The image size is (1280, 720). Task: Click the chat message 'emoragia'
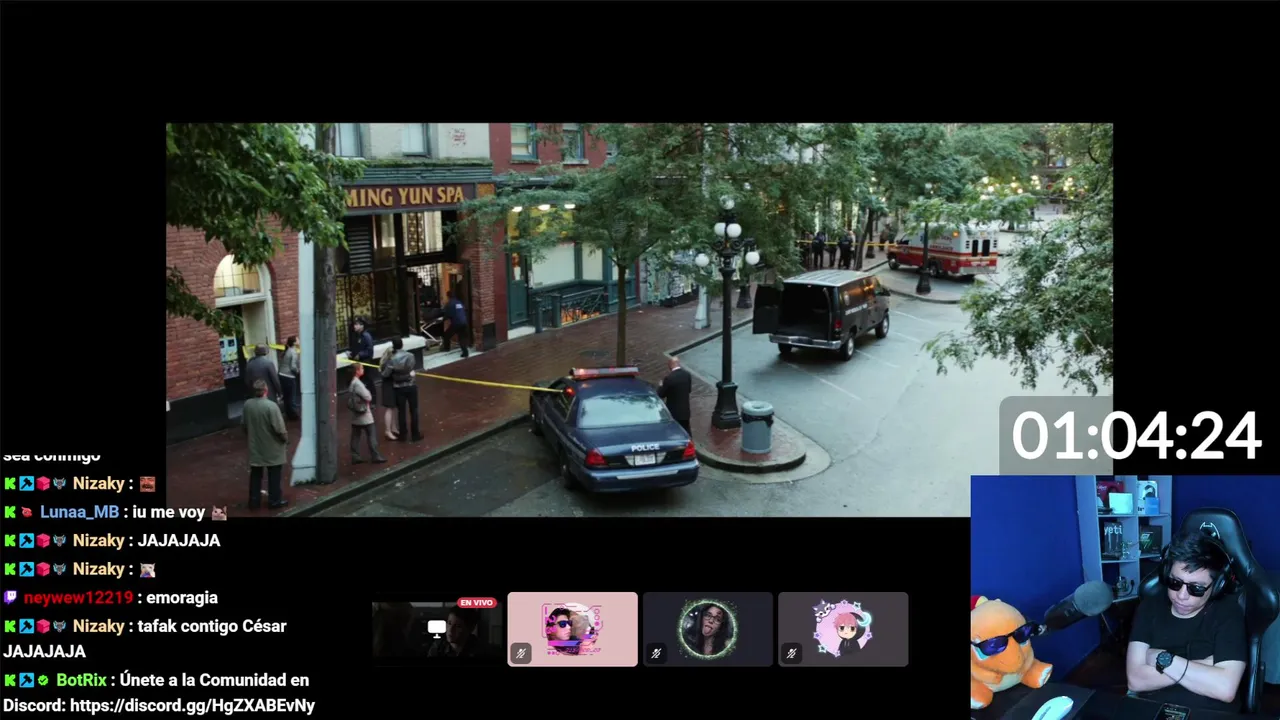coord(183,597)
